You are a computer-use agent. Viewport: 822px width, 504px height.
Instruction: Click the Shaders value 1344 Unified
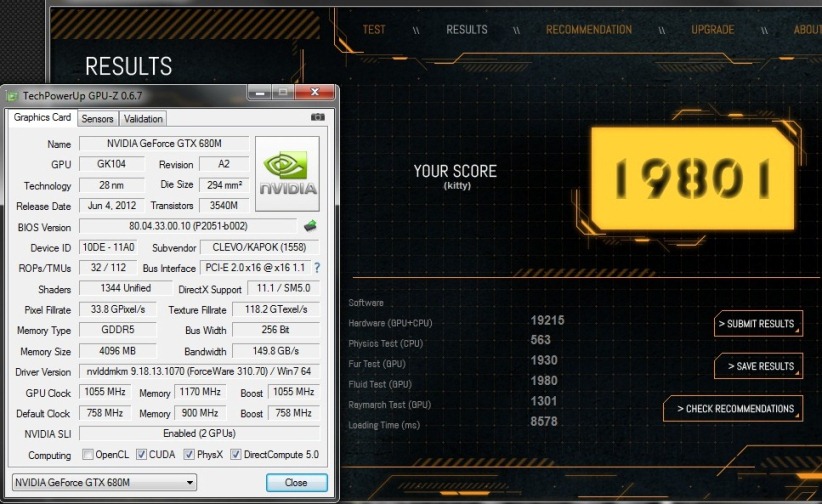point(126,288)
